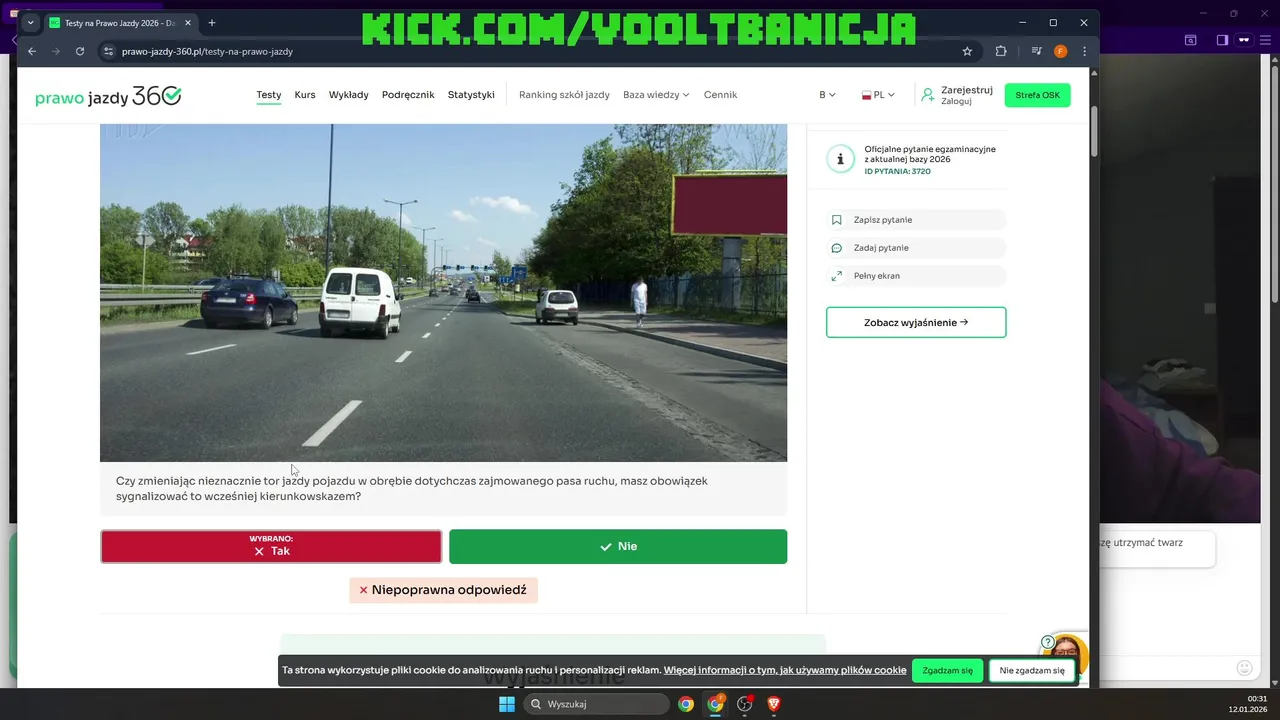The height and width of the screenshot is (720, 1280).
Task: Click the chat icon for Zadaj pytanie
Action: click(x=837, y=248)
